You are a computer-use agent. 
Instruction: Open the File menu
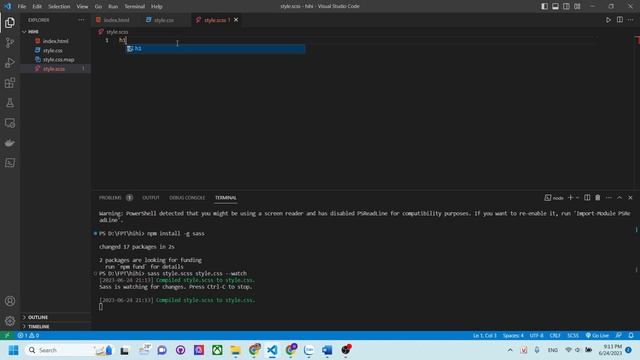tap(22, 6)
